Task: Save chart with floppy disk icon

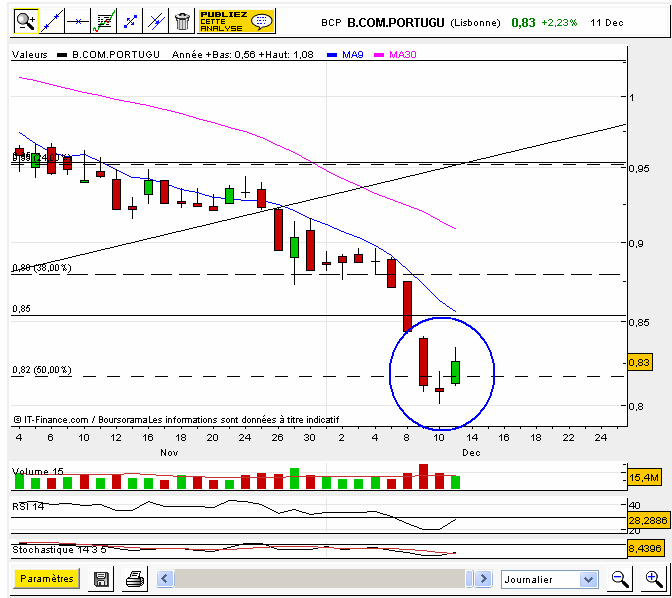Action: [x=101, y=579]
